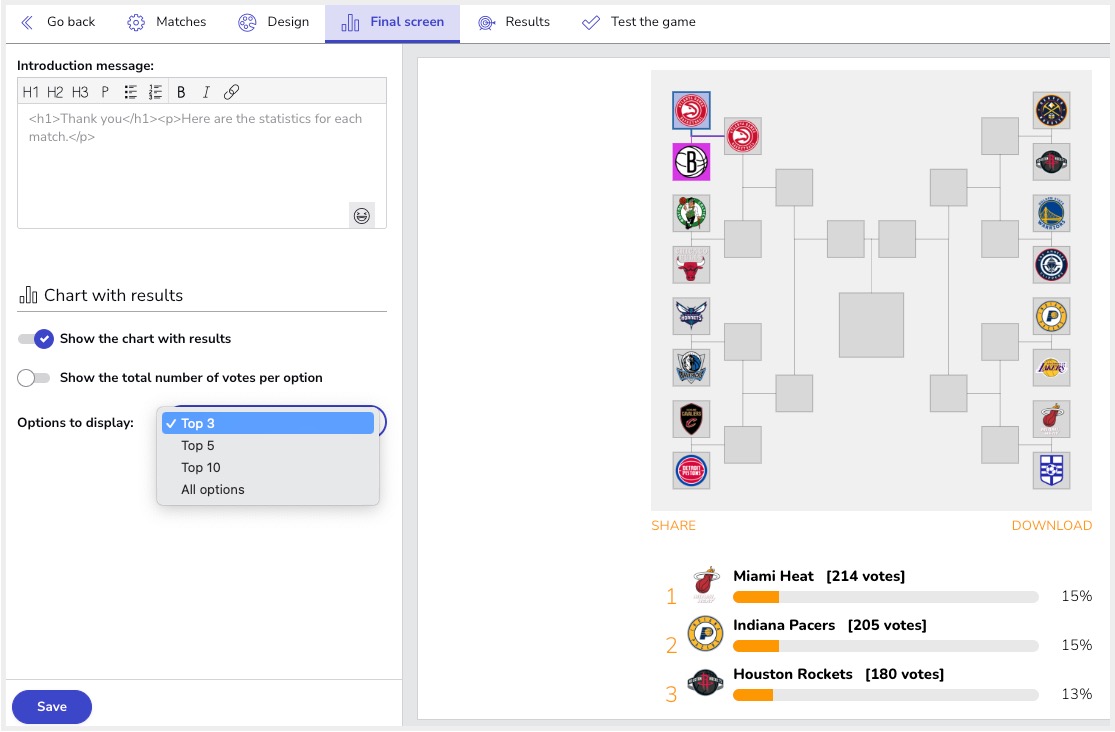Click the 'Houston Rockets [180 votes]' text
This screenshot has height=732, width=1115.
838,674
